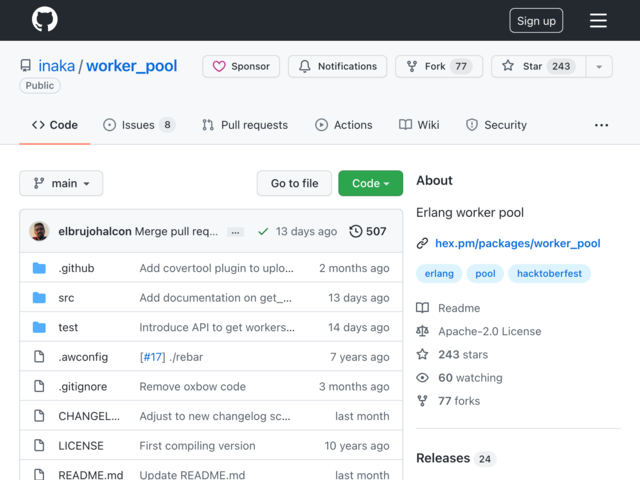
Task: Open the Wiki tab
Action: [x=419, y=125]
